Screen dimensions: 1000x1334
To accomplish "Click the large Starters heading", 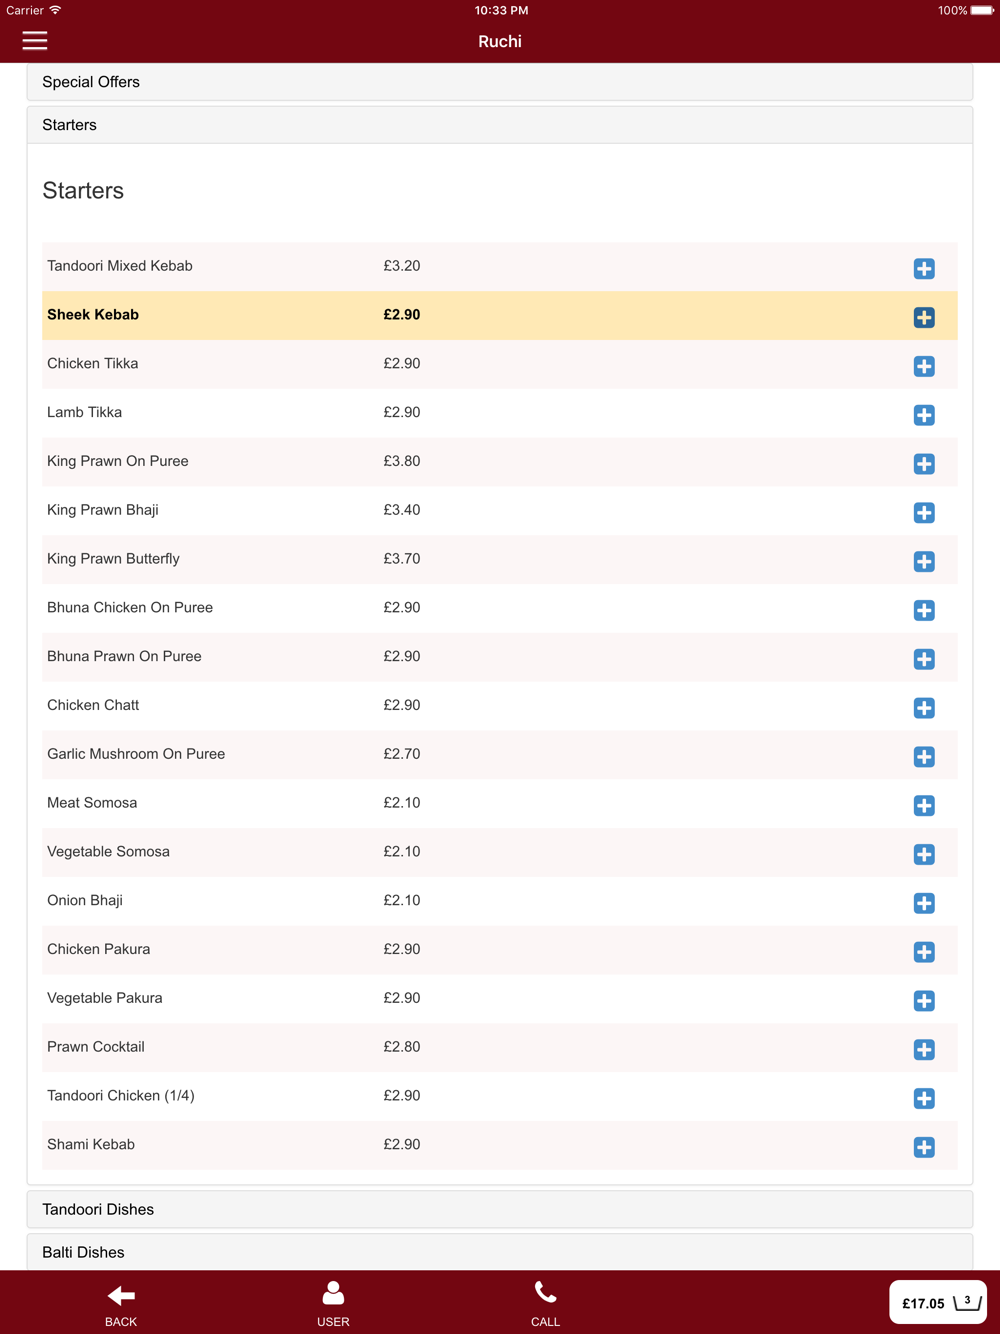I will tap(83, 191).
